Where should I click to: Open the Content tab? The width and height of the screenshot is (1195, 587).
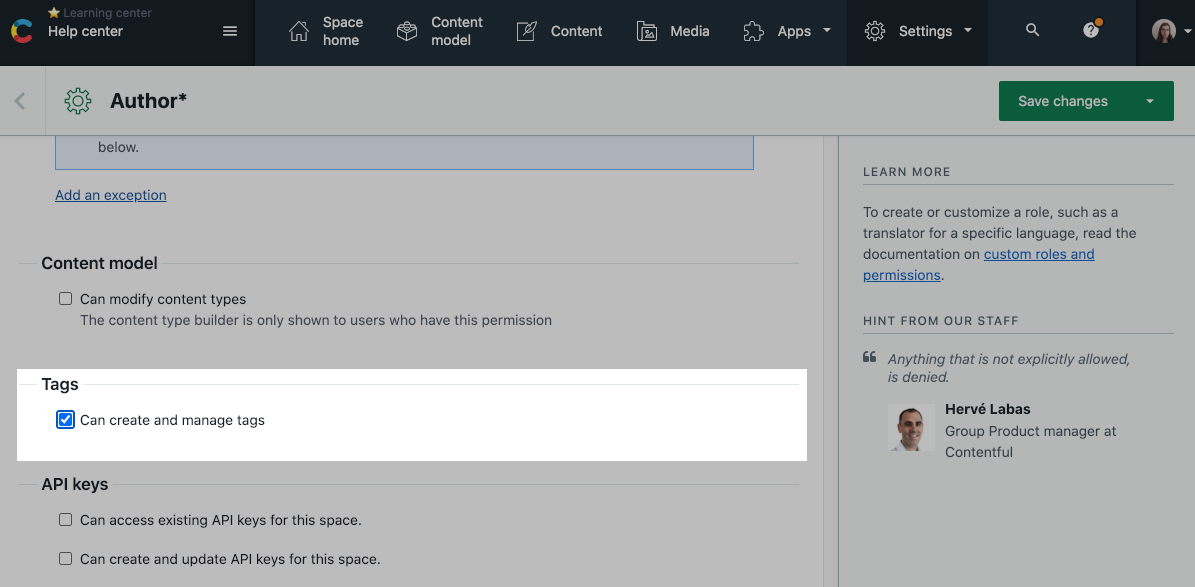[x=559, y=31]
